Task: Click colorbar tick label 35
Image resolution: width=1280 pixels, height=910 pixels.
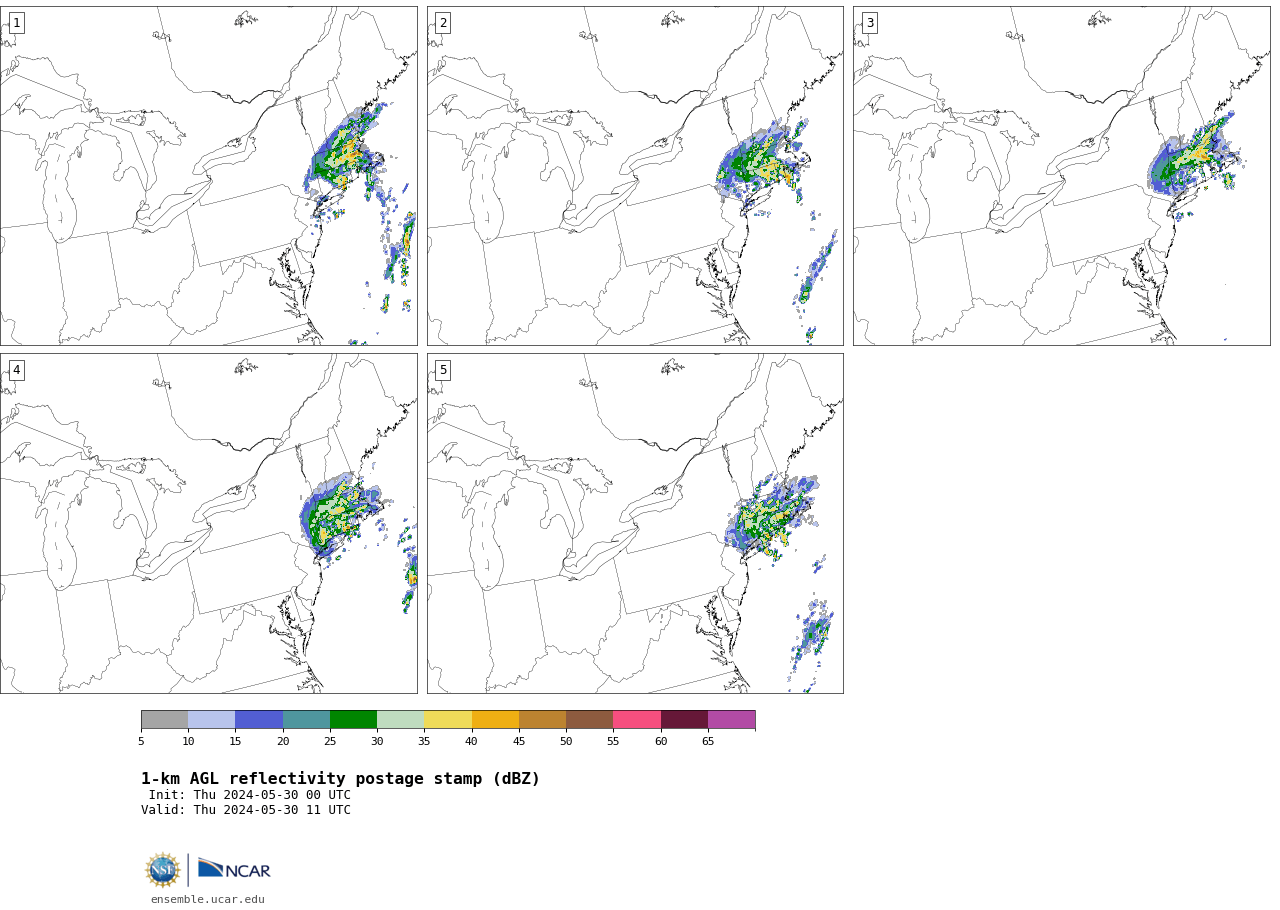Action: click(424, 741)
